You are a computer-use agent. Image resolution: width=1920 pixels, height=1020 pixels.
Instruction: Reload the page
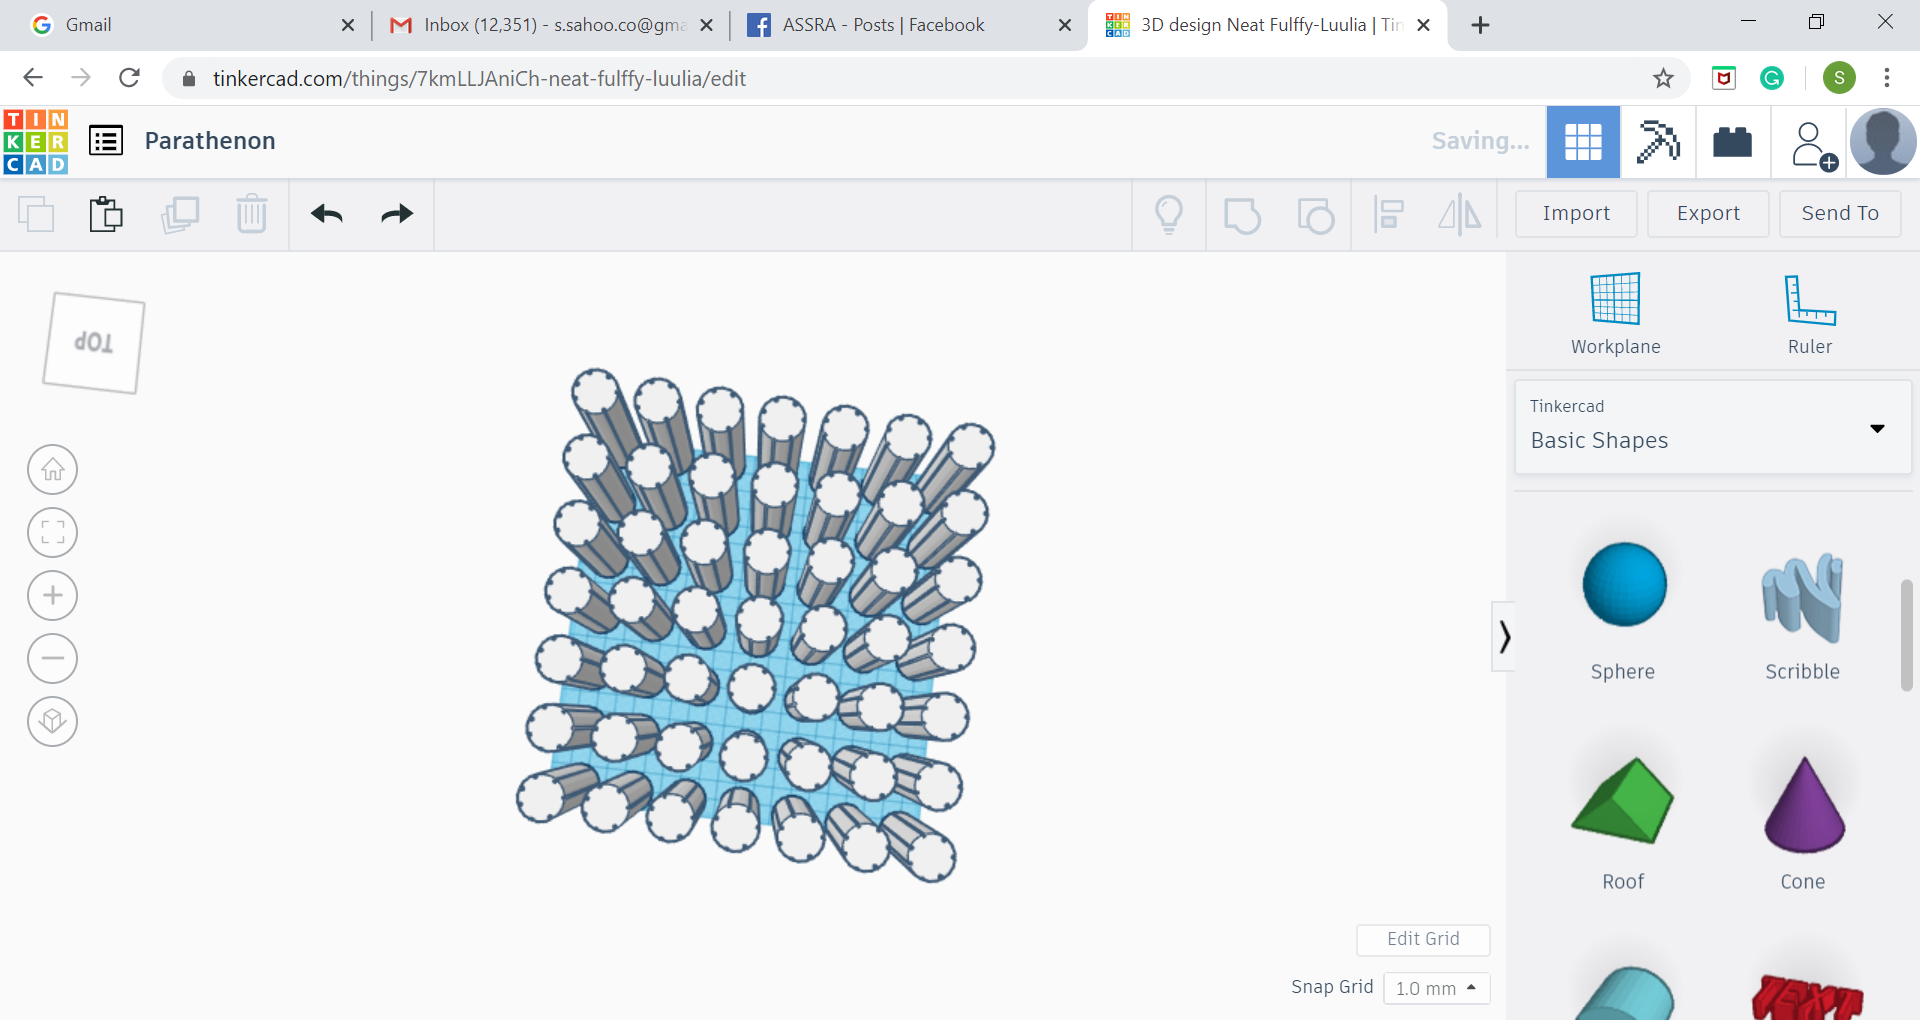pos(129,78)
